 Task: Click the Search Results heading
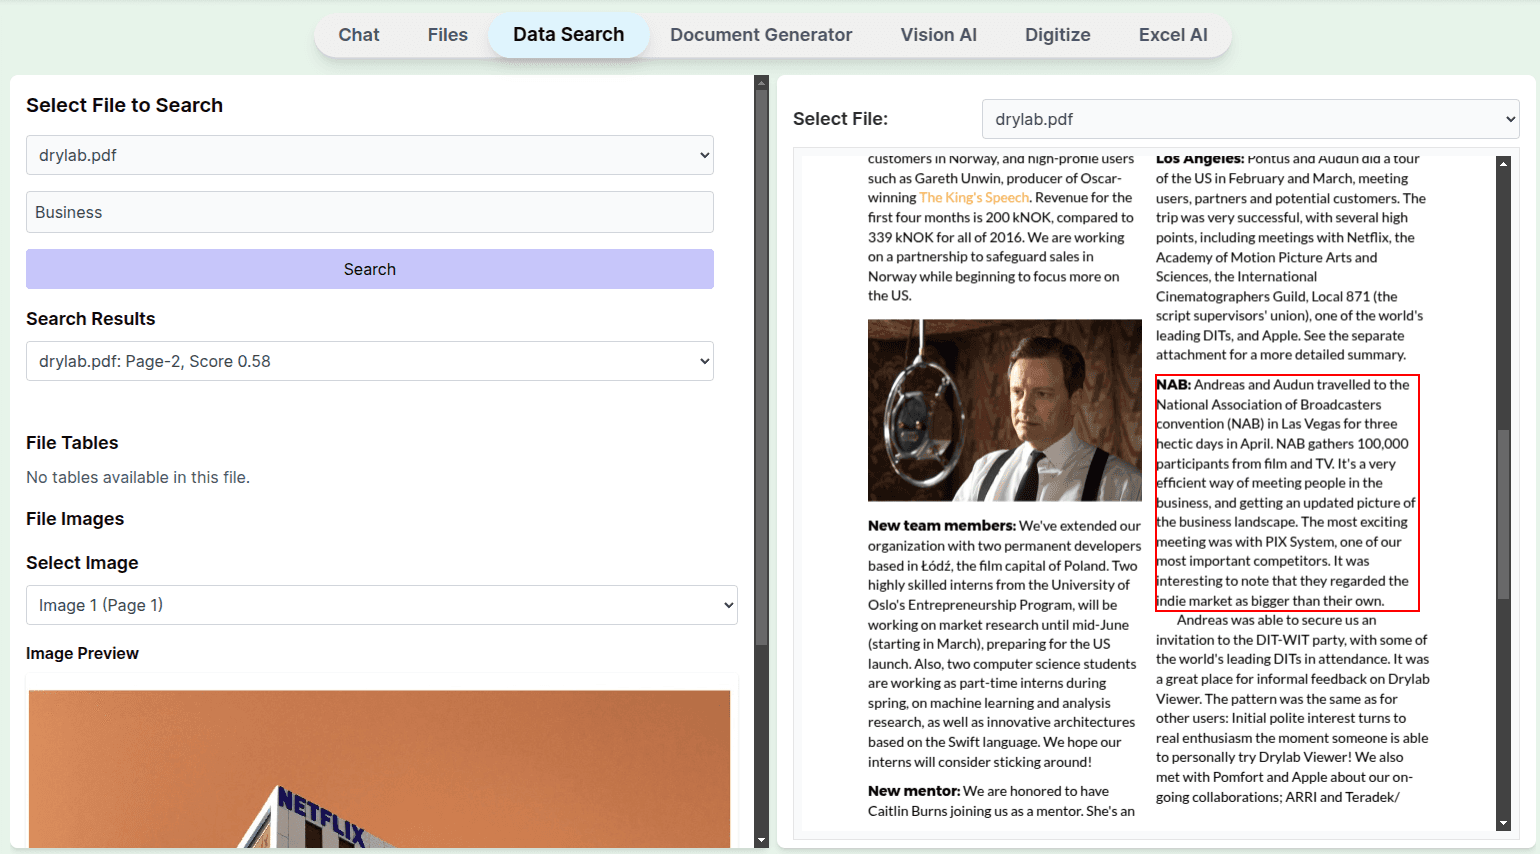coord(91,319)
